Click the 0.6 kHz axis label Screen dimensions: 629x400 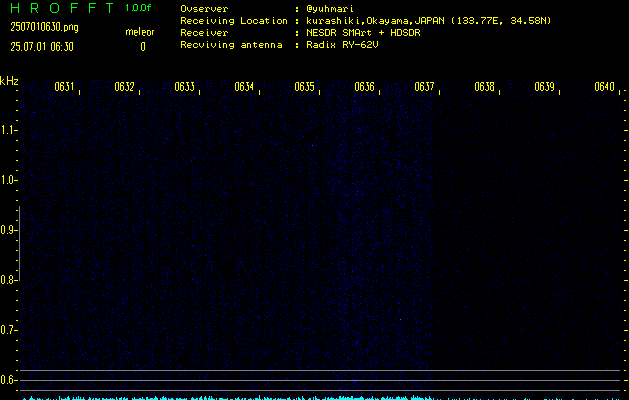[8, 380]
